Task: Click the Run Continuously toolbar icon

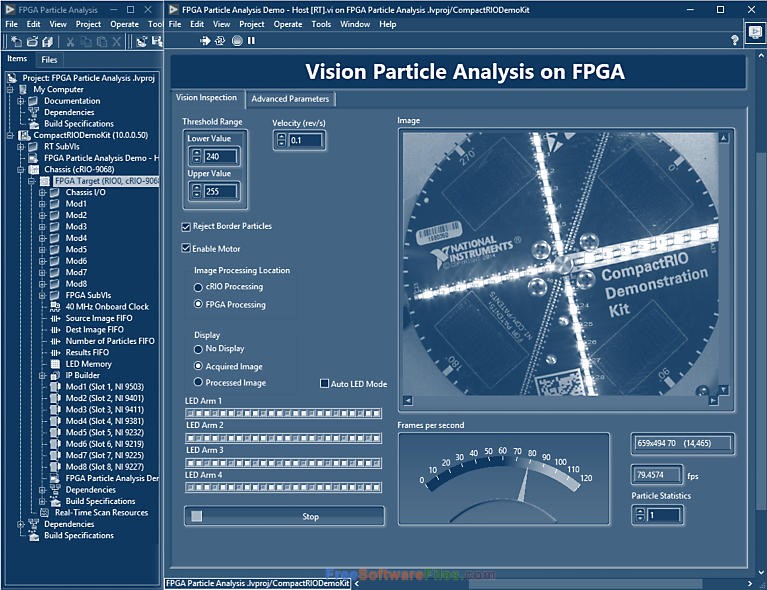Action: coord(220,41)
